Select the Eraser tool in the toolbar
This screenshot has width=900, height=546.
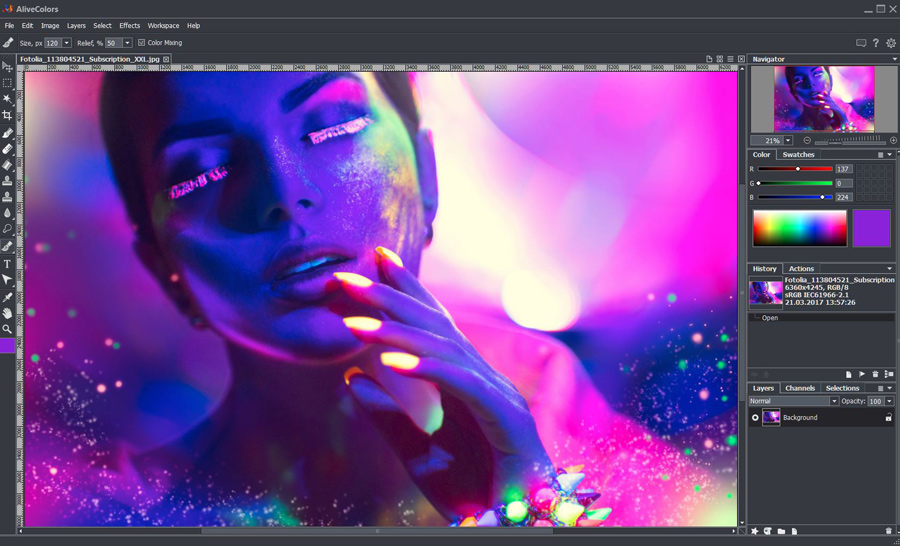pyautogui.click(x=7, y=149)
